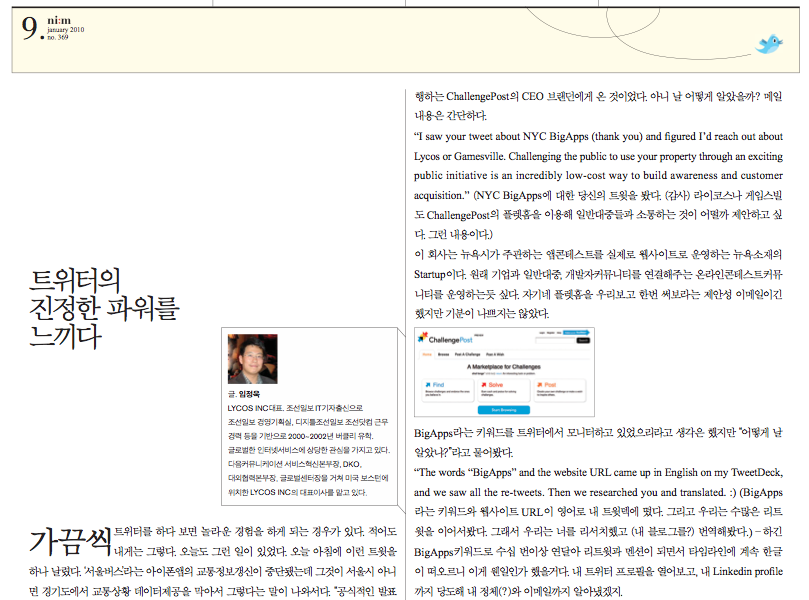Click the ChallengePost search input field
This screenshot has width=809, height=600.
[555, 341]
